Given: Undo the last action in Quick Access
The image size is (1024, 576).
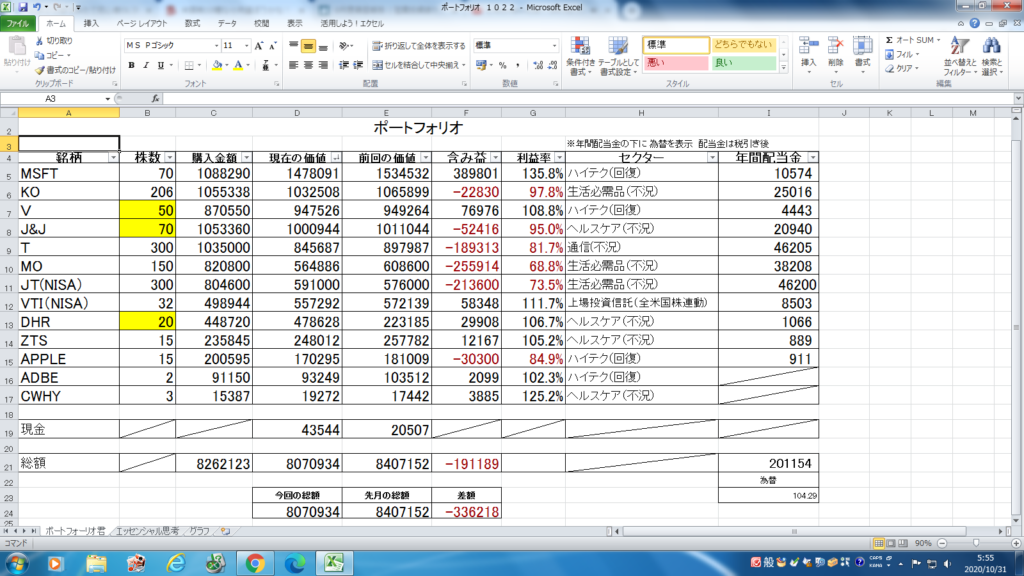Looking at the screenshot, I should tap(37, 7).
